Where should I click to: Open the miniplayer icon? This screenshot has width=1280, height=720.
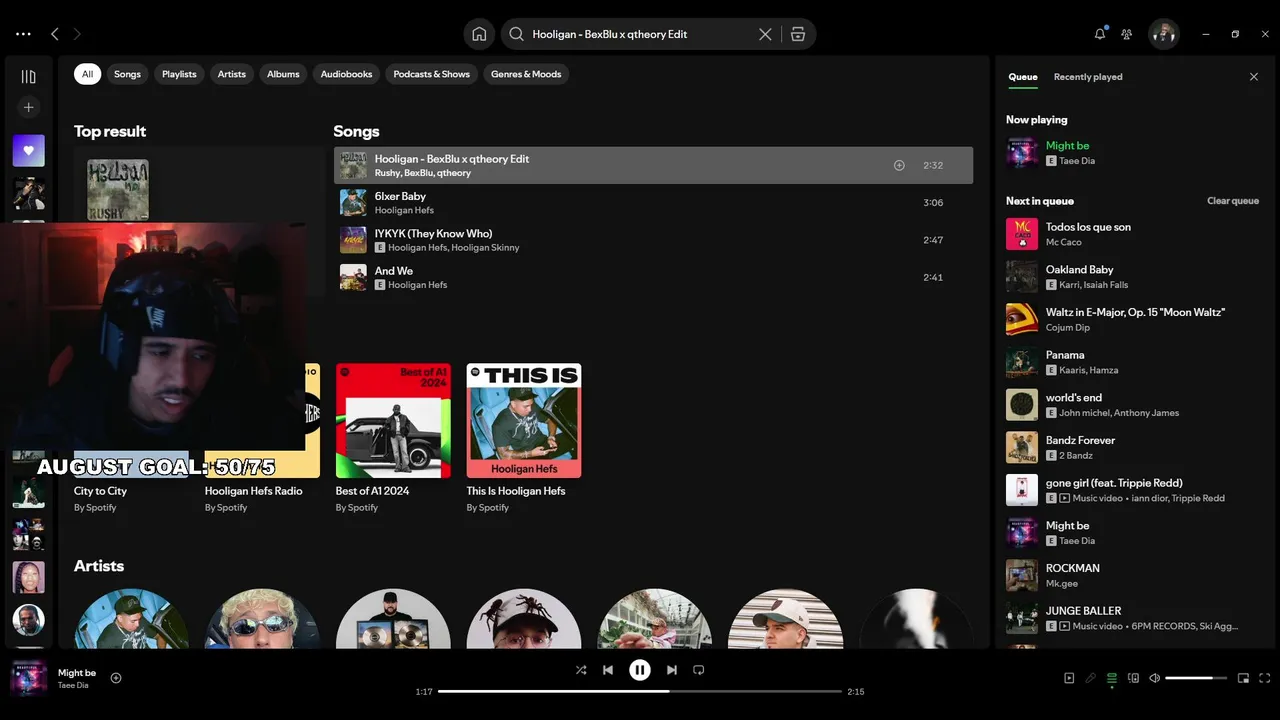click(1243, 678)
